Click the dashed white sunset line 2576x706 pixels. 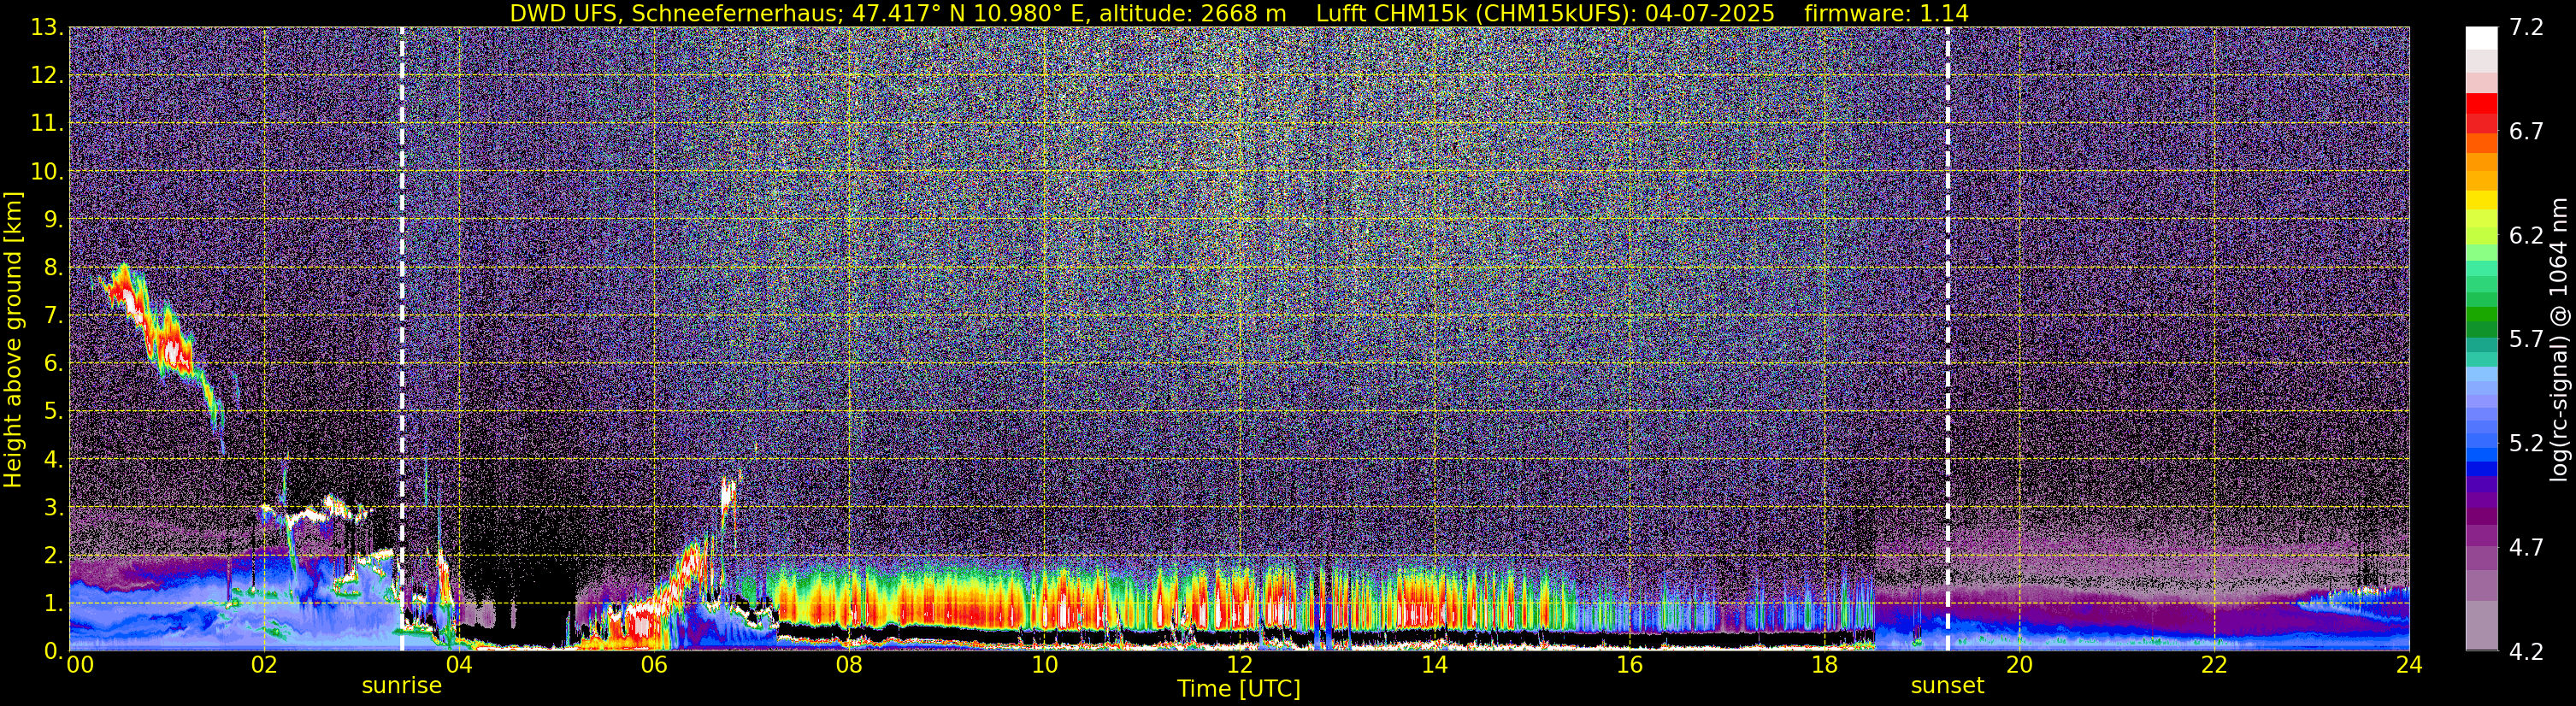point(1948,338)
